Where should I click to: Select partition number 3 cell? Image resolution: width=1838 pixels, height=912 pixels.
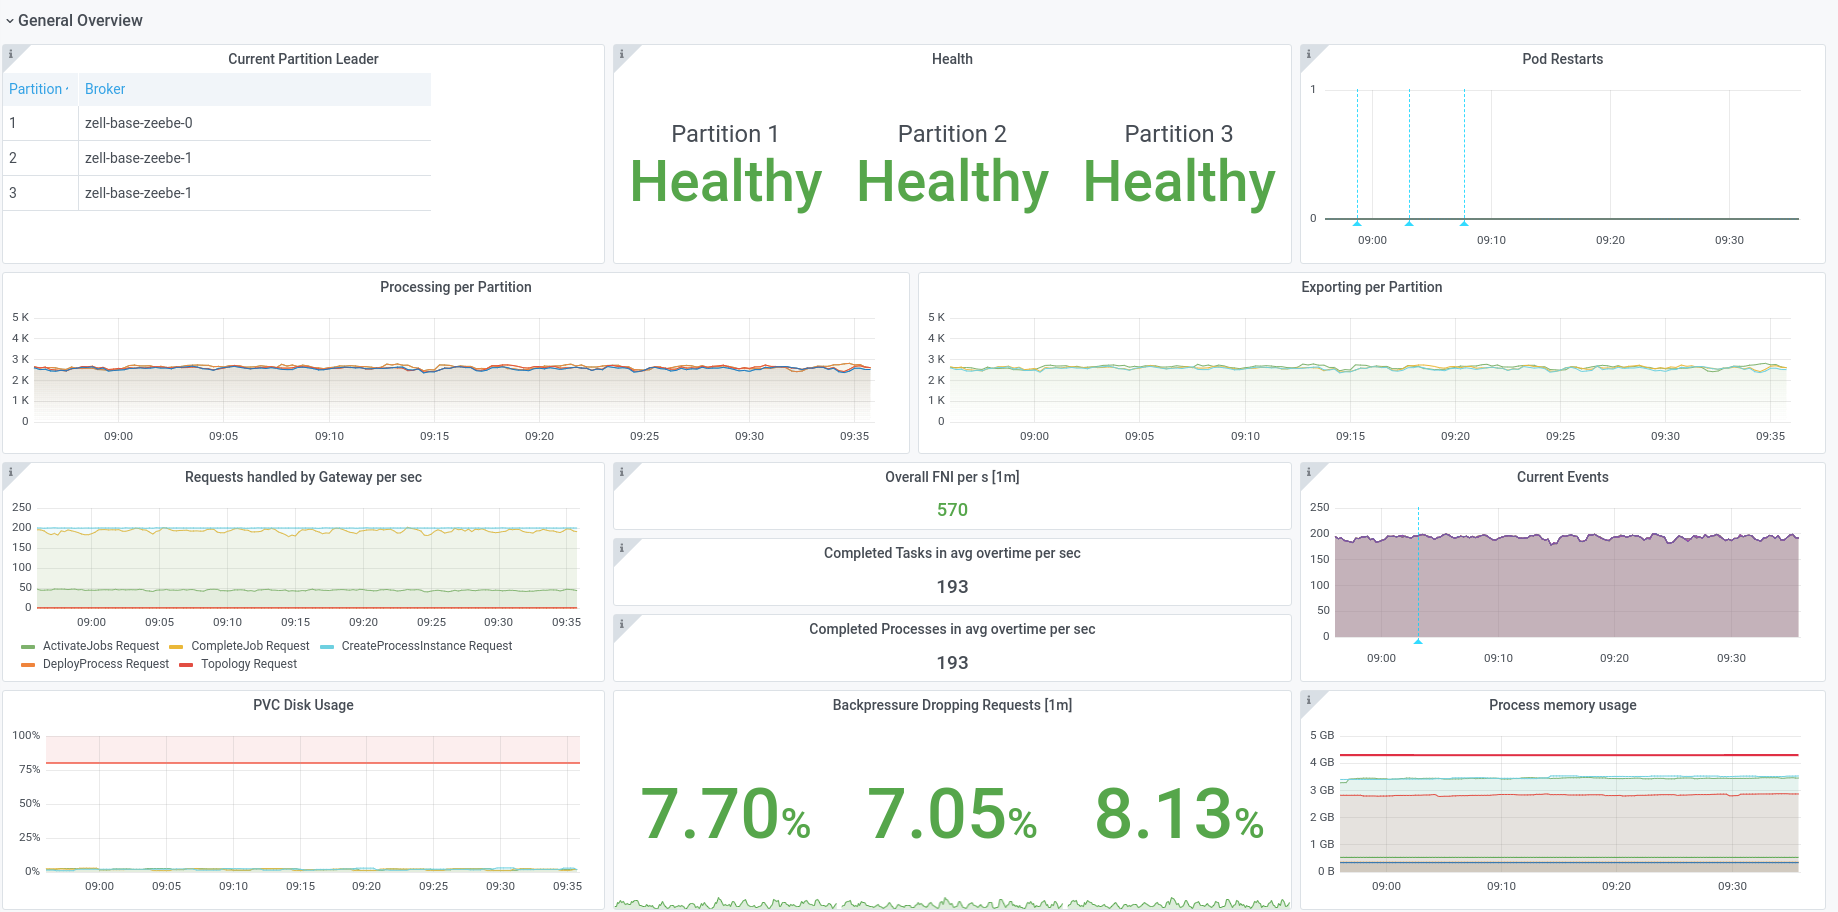click(x=40, y=193)
